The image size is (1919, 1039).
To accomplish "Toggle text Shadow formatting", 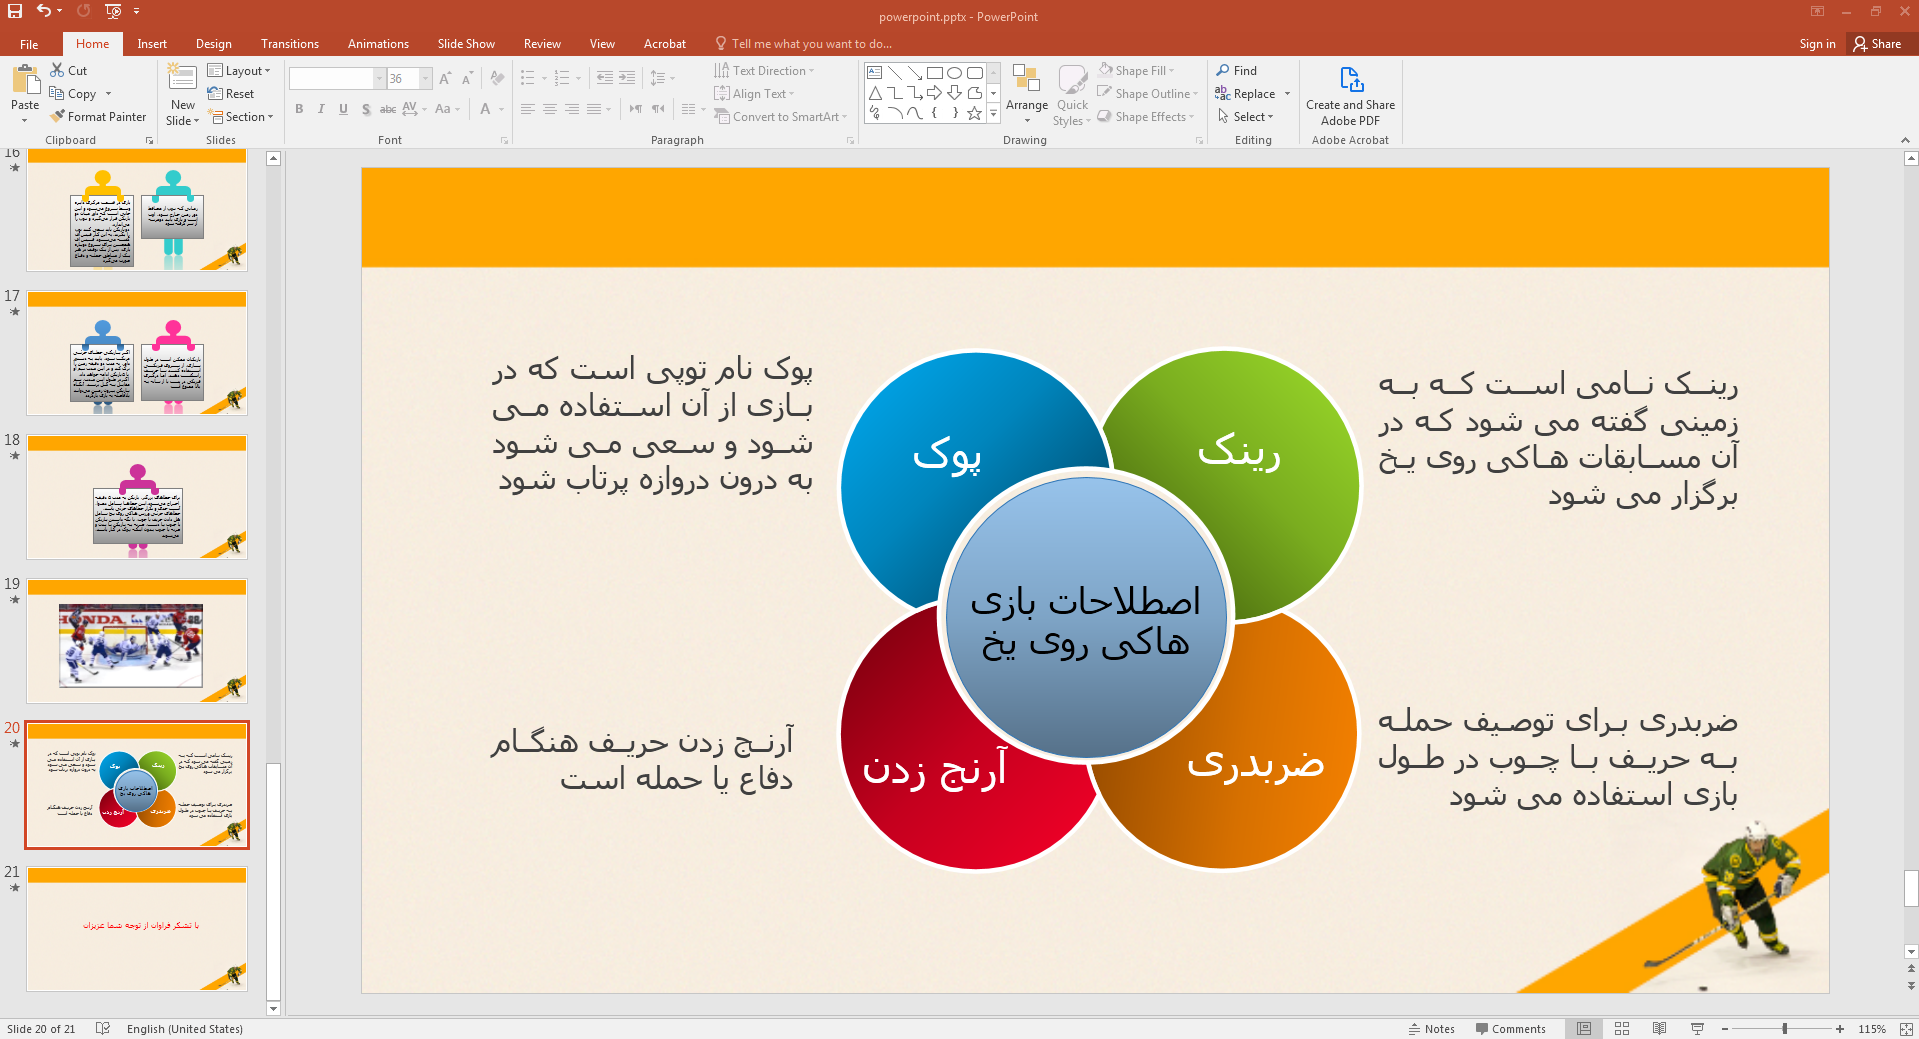I will click(x=366, y=109).
